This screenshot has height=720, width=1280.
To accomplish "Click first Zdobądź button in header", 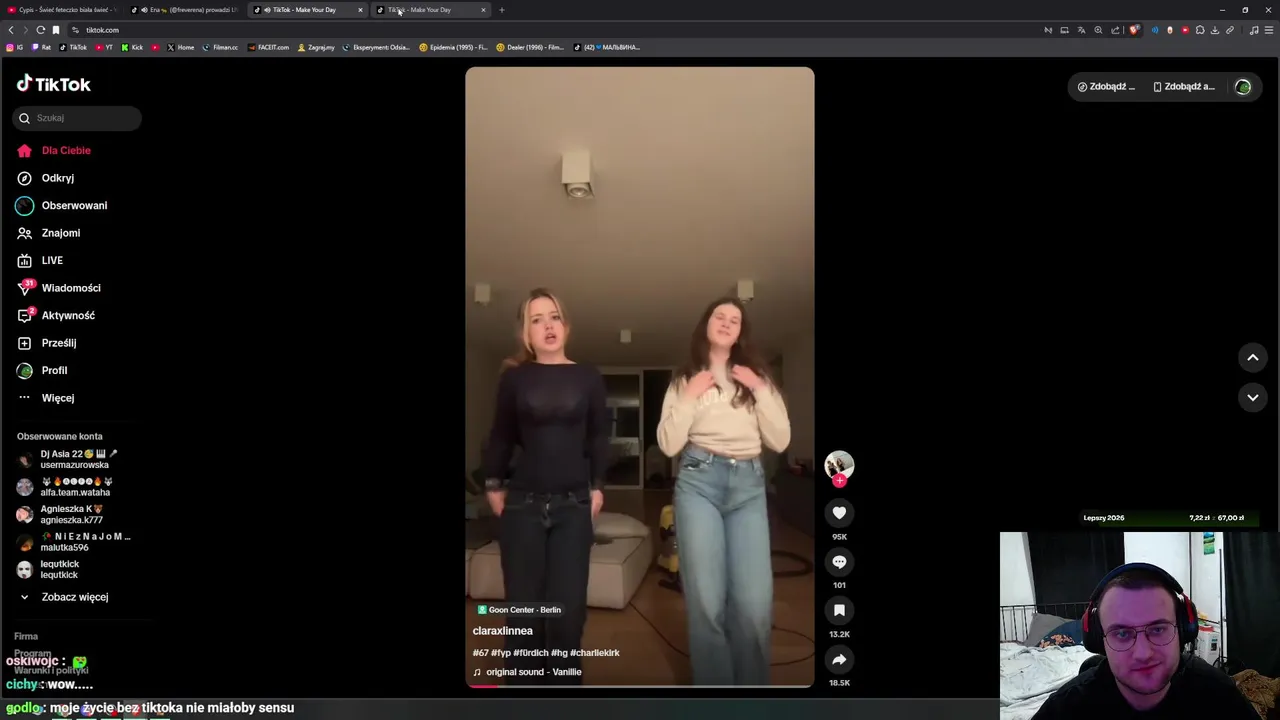I will [x=1105, y=87].
